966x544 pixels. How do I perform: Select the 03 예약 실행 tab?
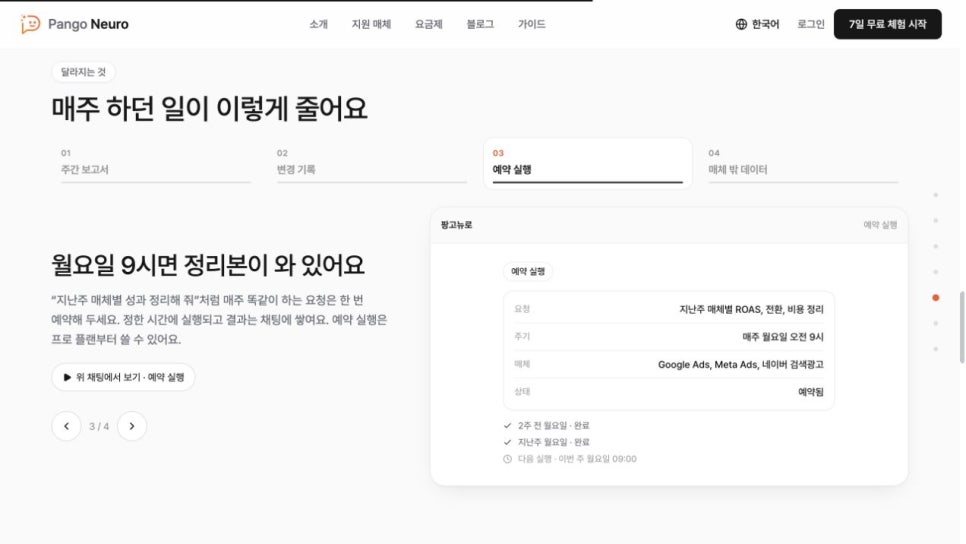[x=588, y=163]
